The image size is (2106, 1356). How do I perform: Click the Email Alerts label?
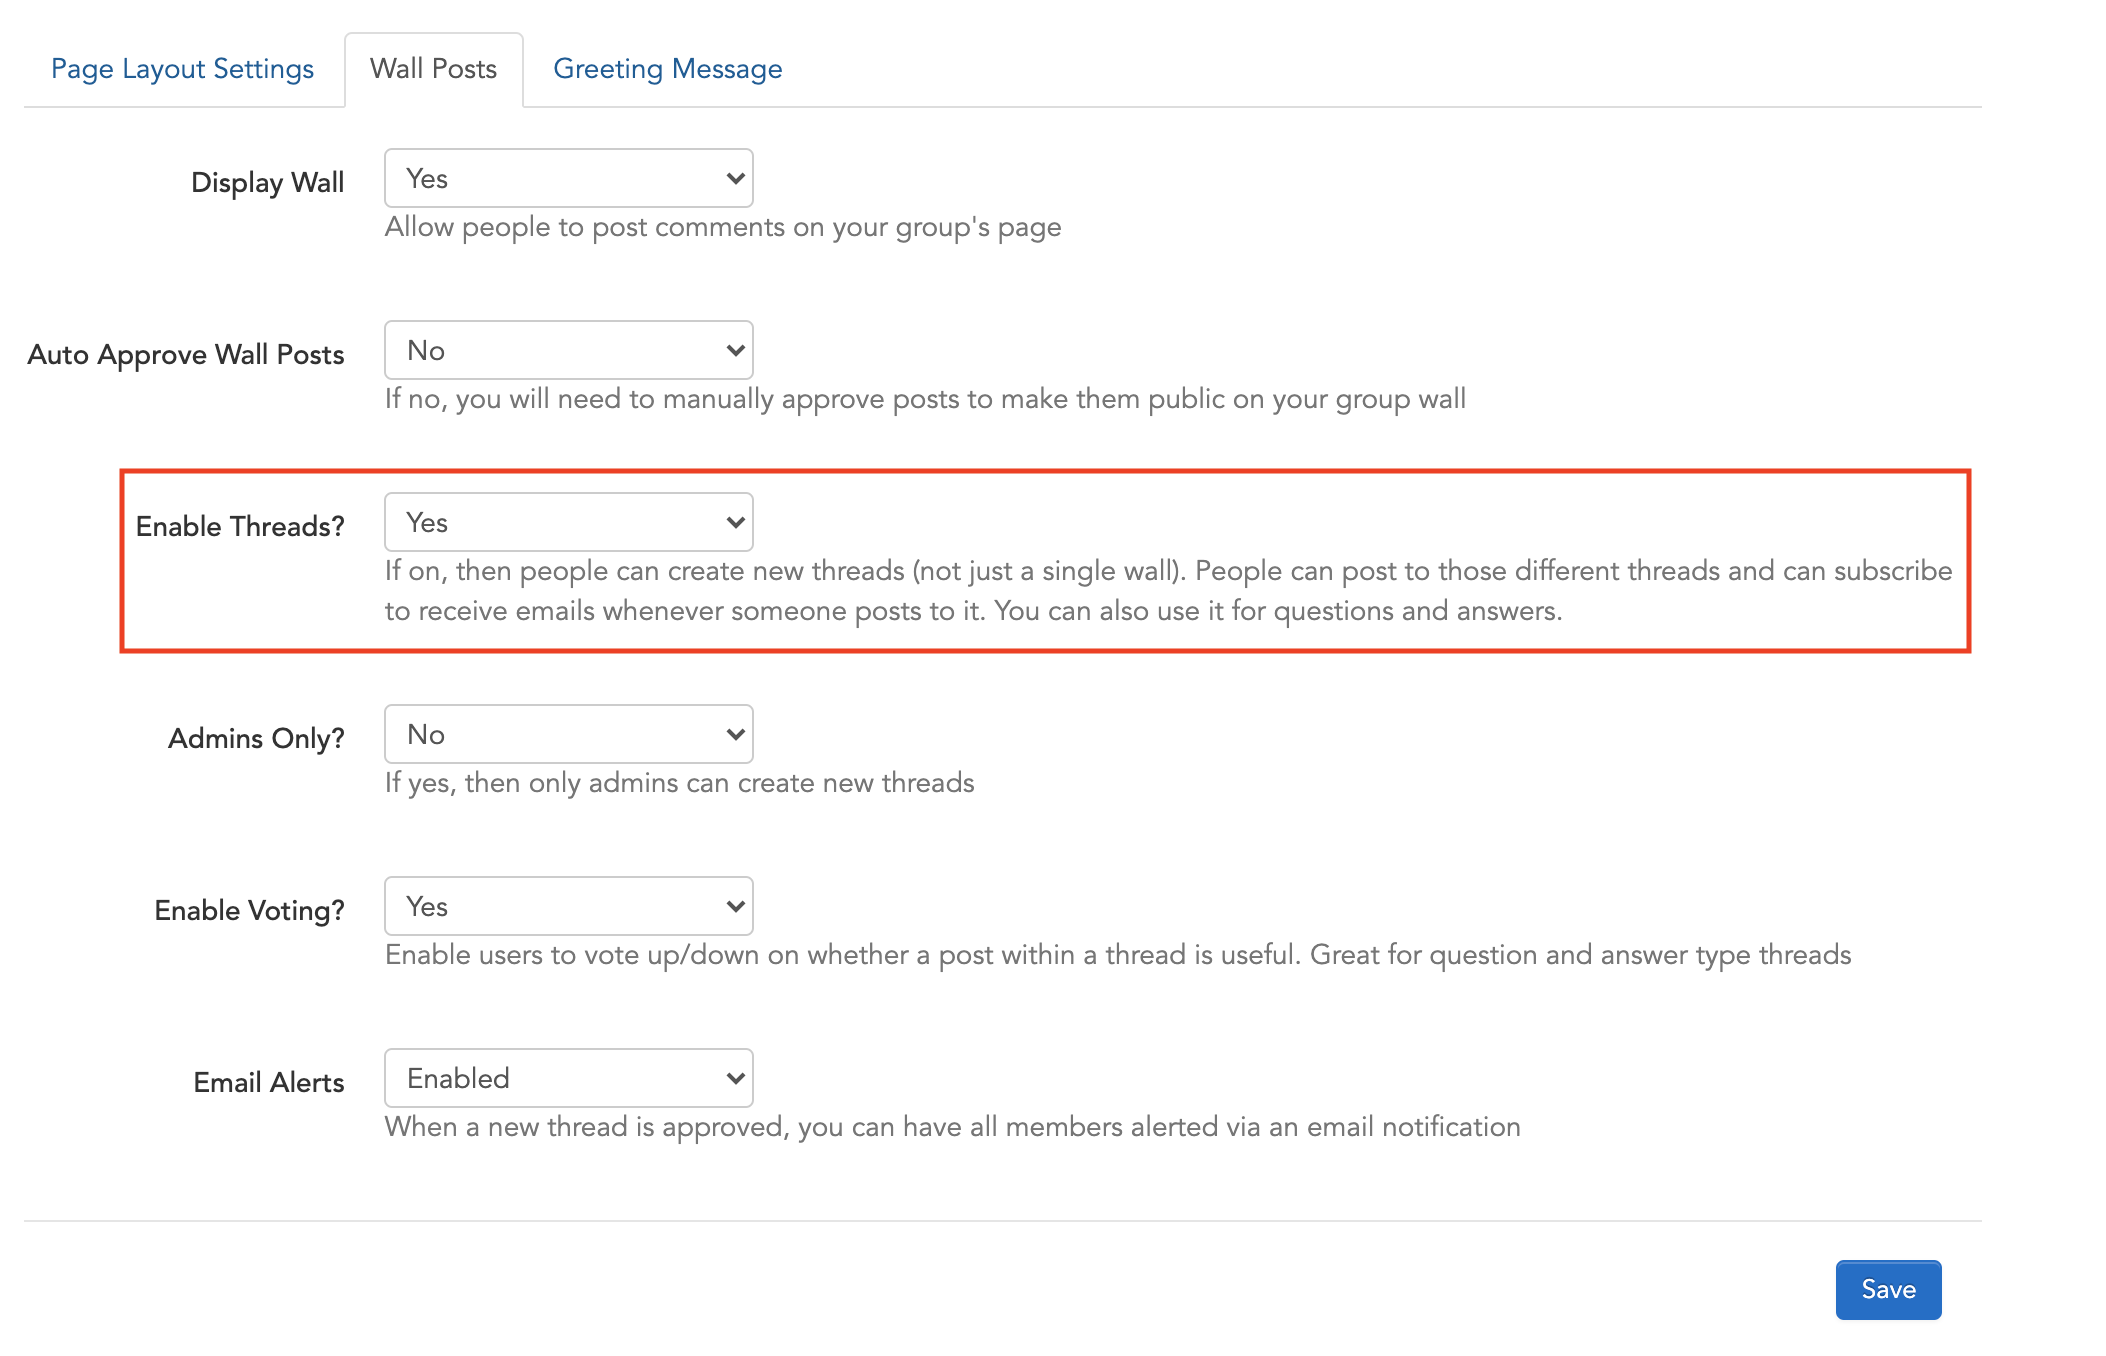(268, 1083)
